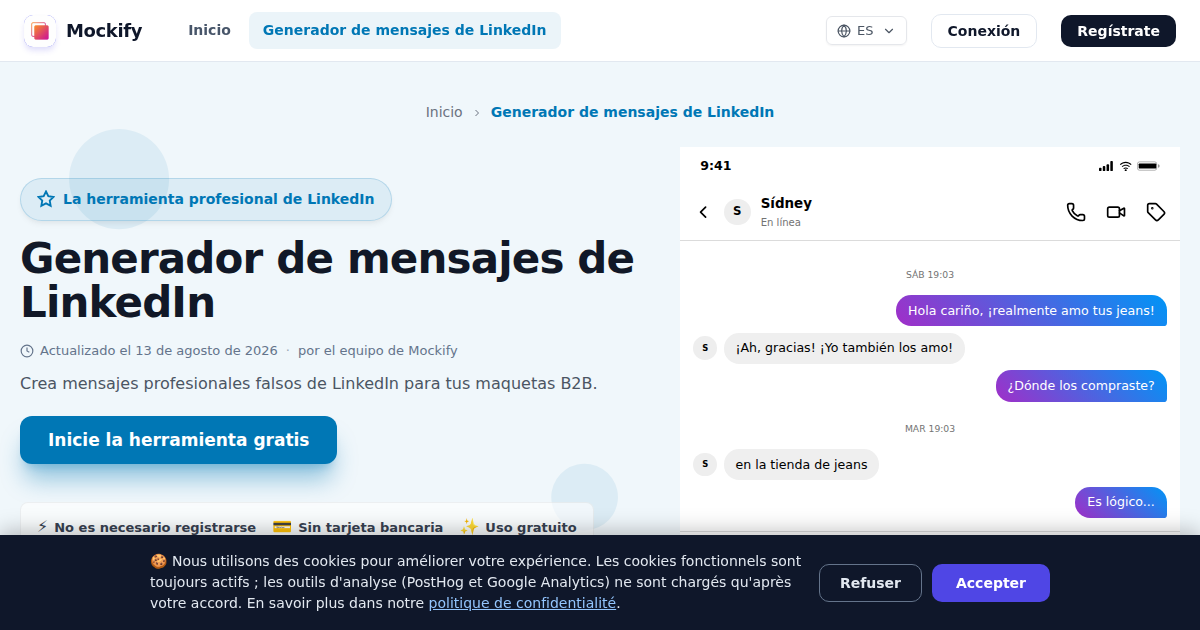This screenshot has height=630, width=1200.
Task: Click text 'Sin tarjeta bancaria'
Action: pyautogui.click(x=370, y=527)
